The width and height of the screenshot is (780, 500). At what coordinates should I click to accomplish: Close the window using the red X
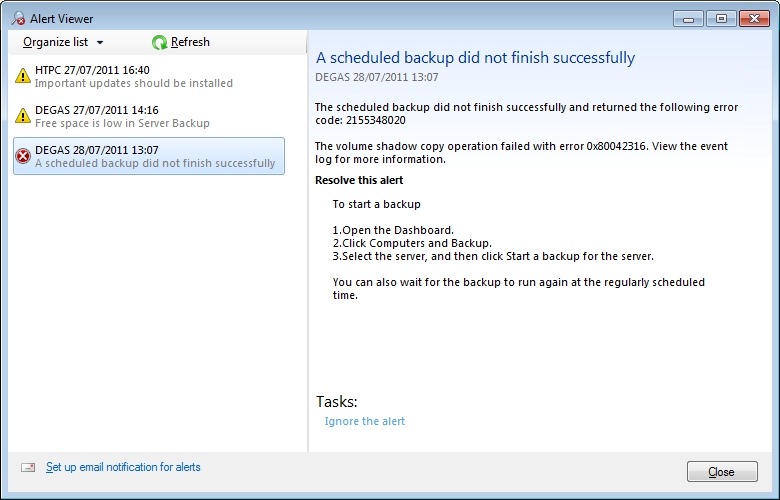tap(753, 18)
